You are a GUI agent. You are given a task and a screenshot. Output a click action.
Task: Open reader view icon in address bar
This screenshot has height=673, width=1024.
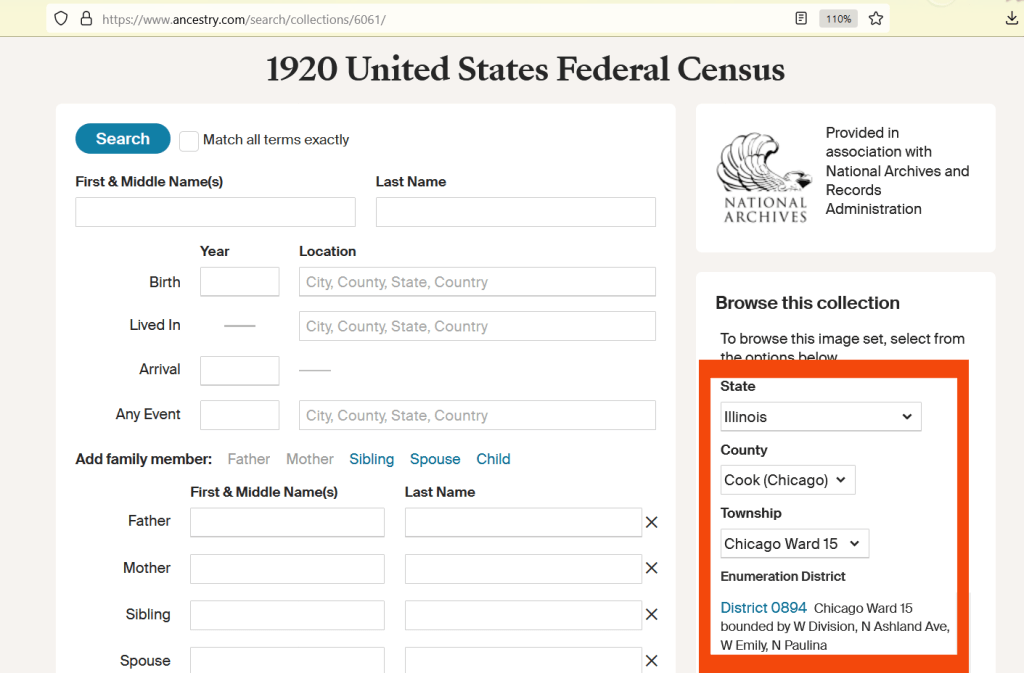801,18
